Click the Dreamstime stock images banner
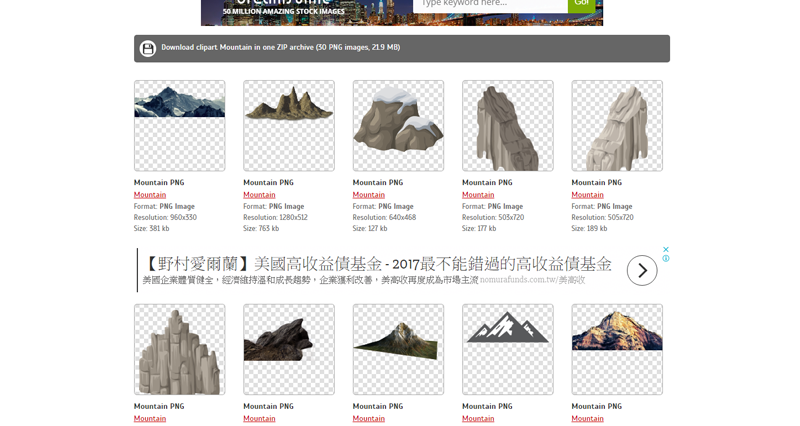 pos(300,8)
